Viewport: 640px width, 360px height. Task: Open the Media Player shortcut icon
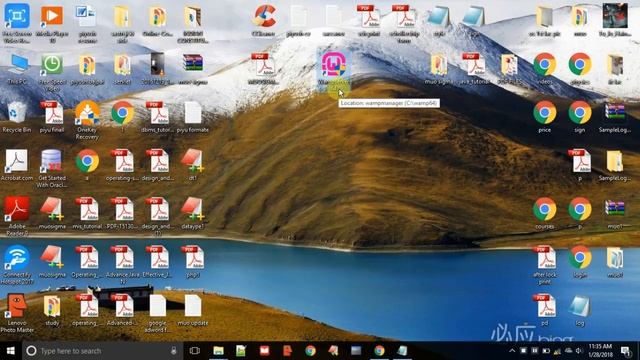click(x=52, y=16)
